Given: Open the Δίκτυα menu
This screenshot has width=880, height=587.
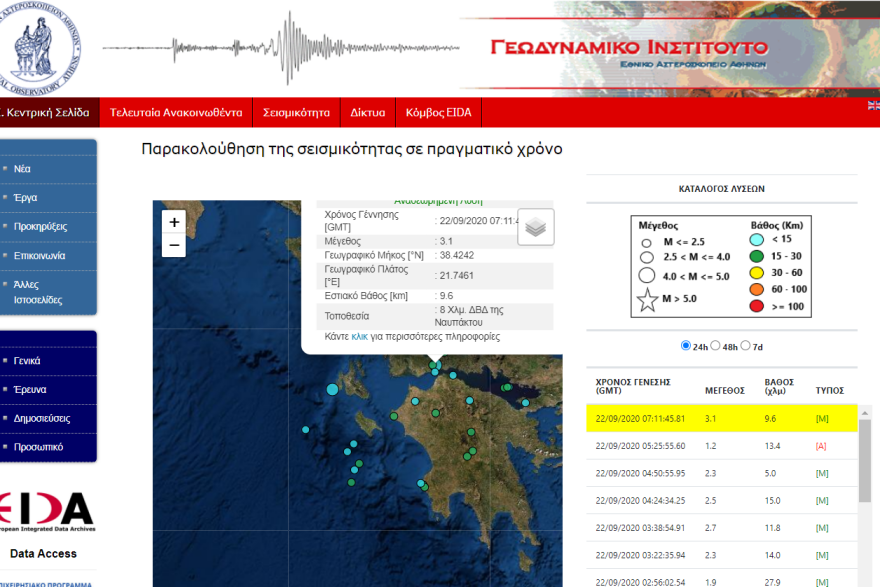Looking at the screenshot, I should click(367, 113).
